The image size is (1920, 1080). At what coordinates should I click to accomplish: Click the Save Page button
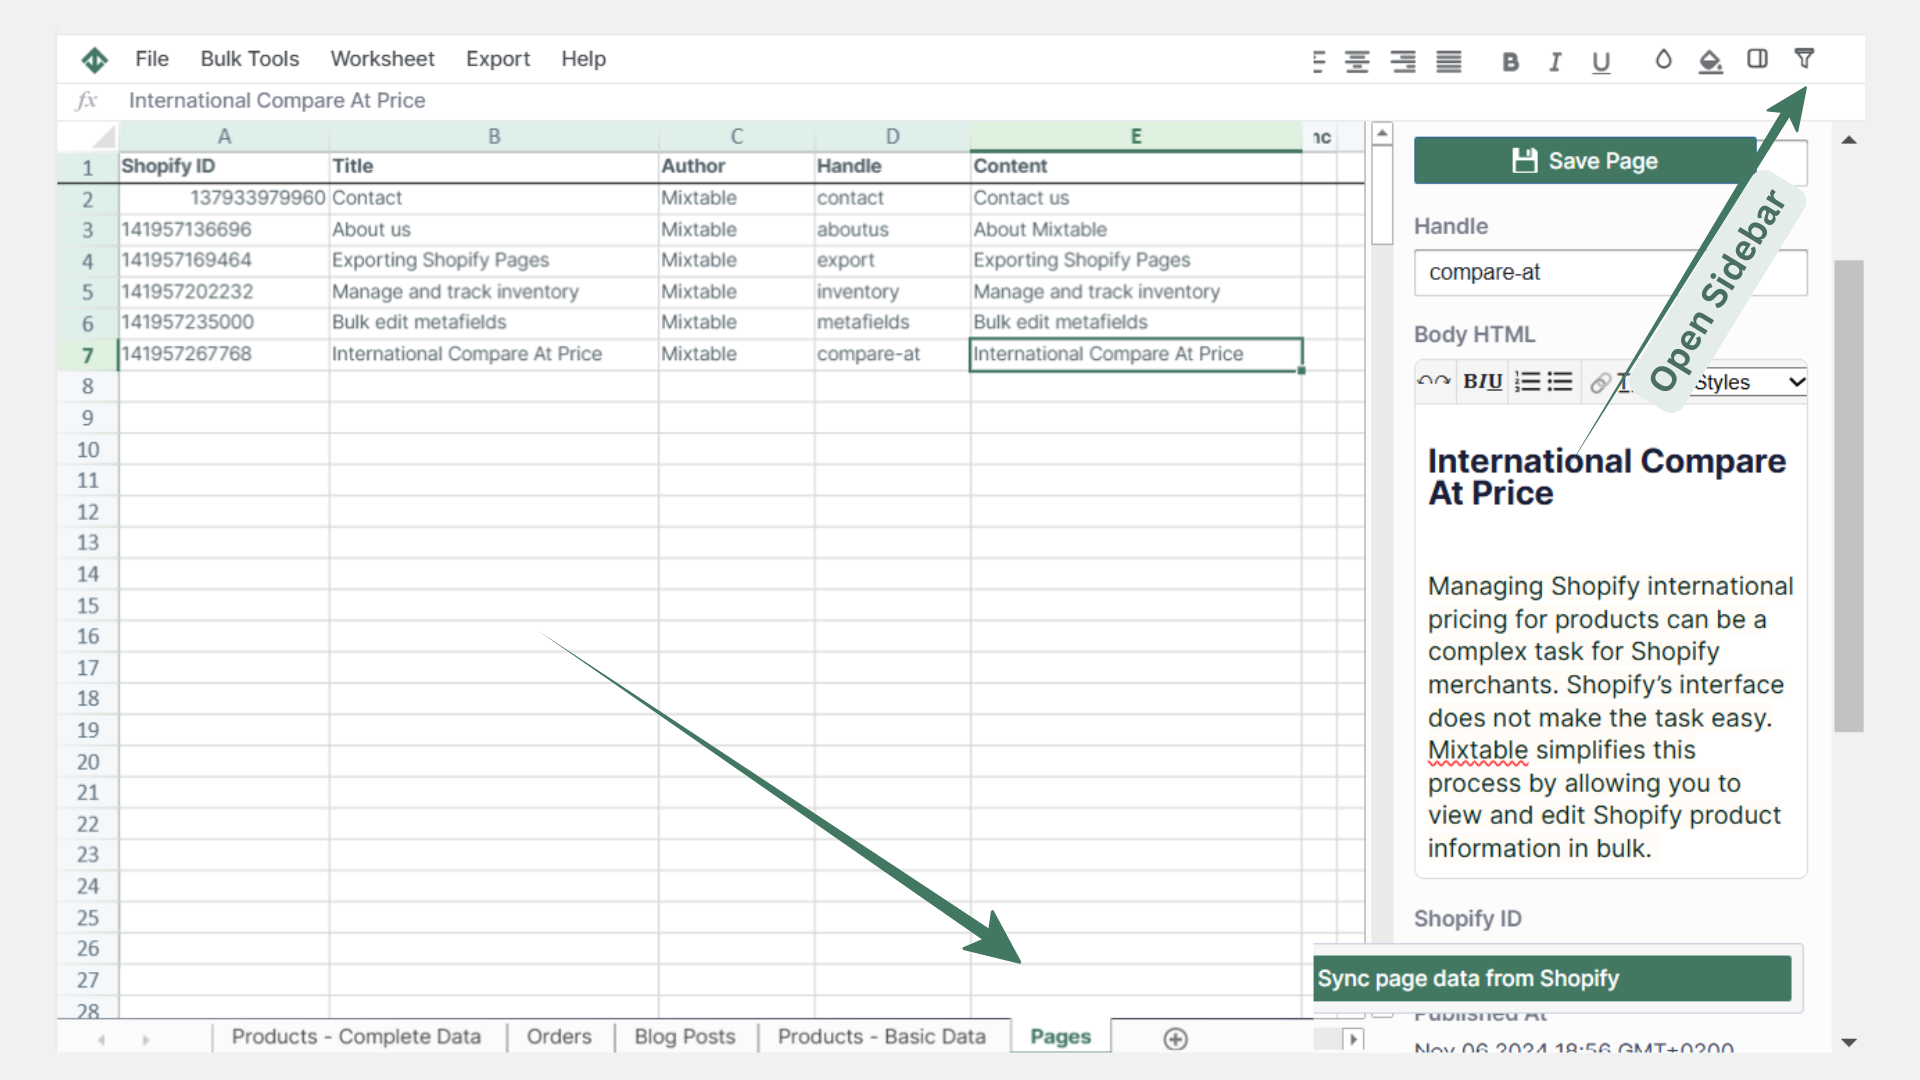click(1585, 160)
